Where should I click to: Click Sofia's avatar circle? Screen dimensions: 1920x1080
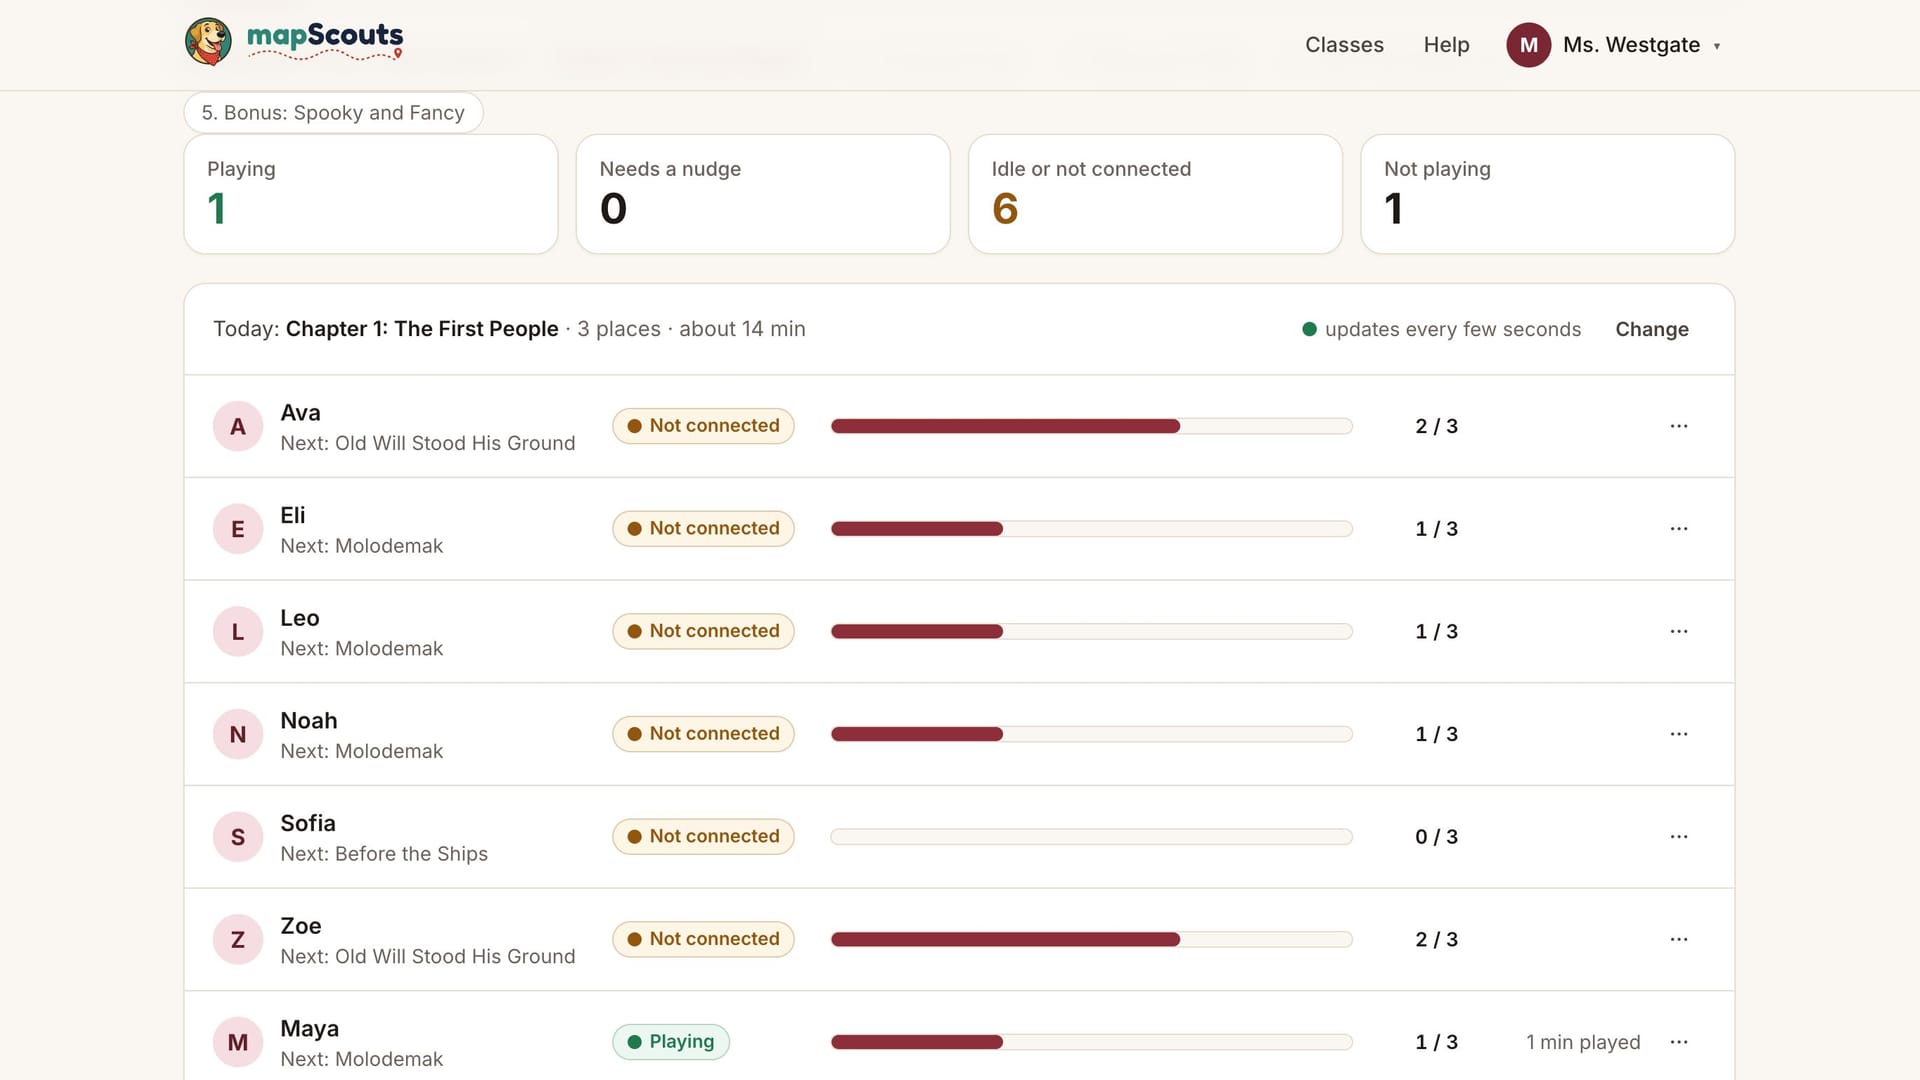pos(238,837)
